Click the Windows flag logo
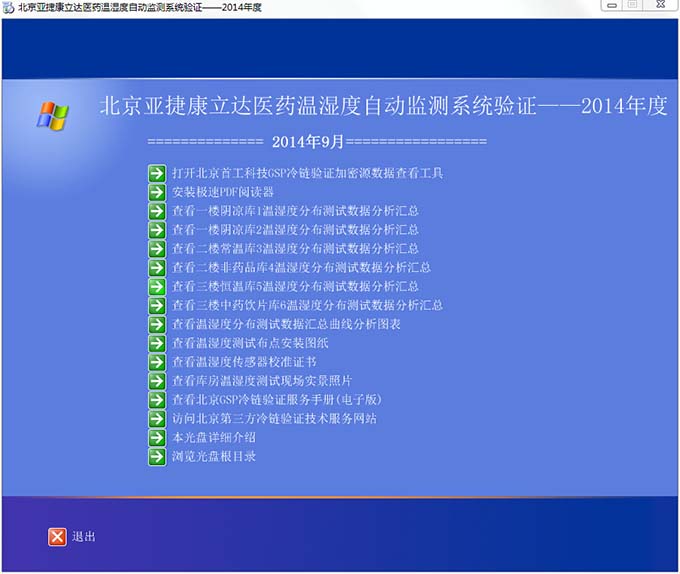The image size is (680, 574). (52, 116)
